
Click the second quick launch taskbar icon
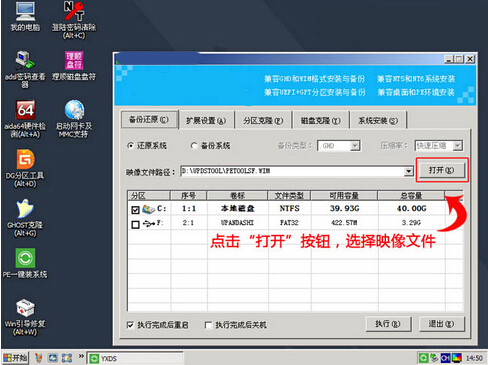pos(53,358)
